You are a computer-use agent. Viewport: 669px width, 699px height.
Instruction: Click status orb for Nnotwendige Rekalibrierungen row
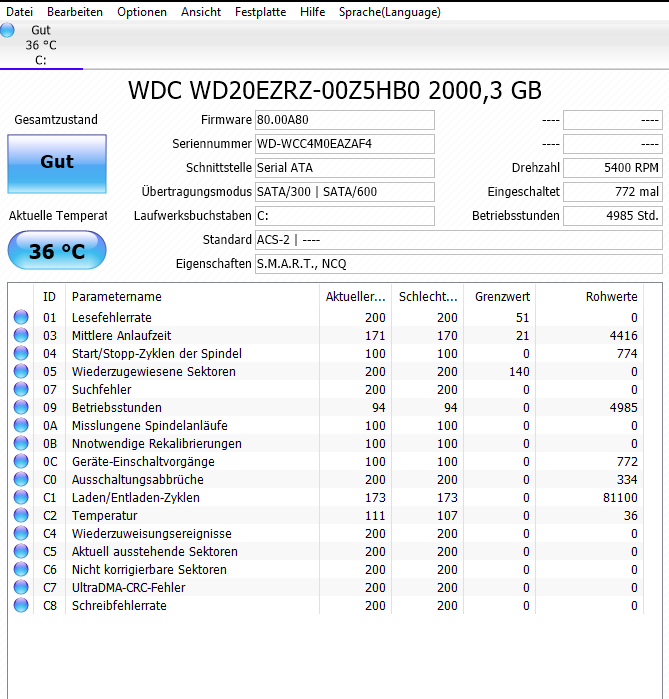(21, 443)
